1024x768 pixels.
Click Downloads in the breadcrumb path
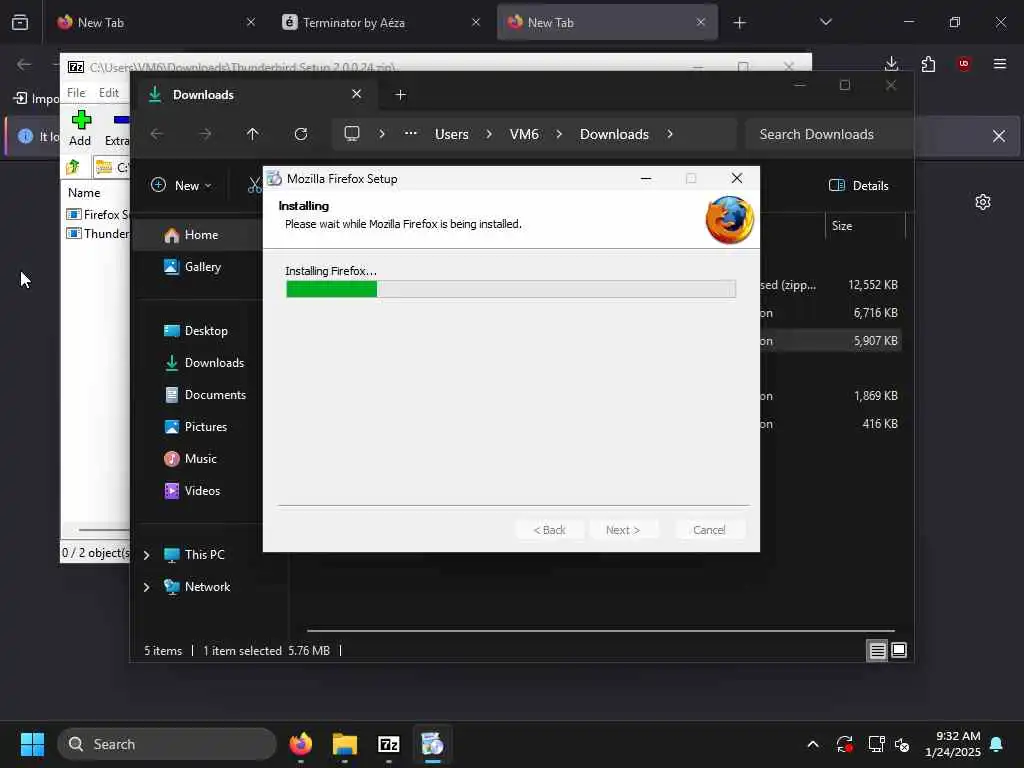tap(615, 134)
